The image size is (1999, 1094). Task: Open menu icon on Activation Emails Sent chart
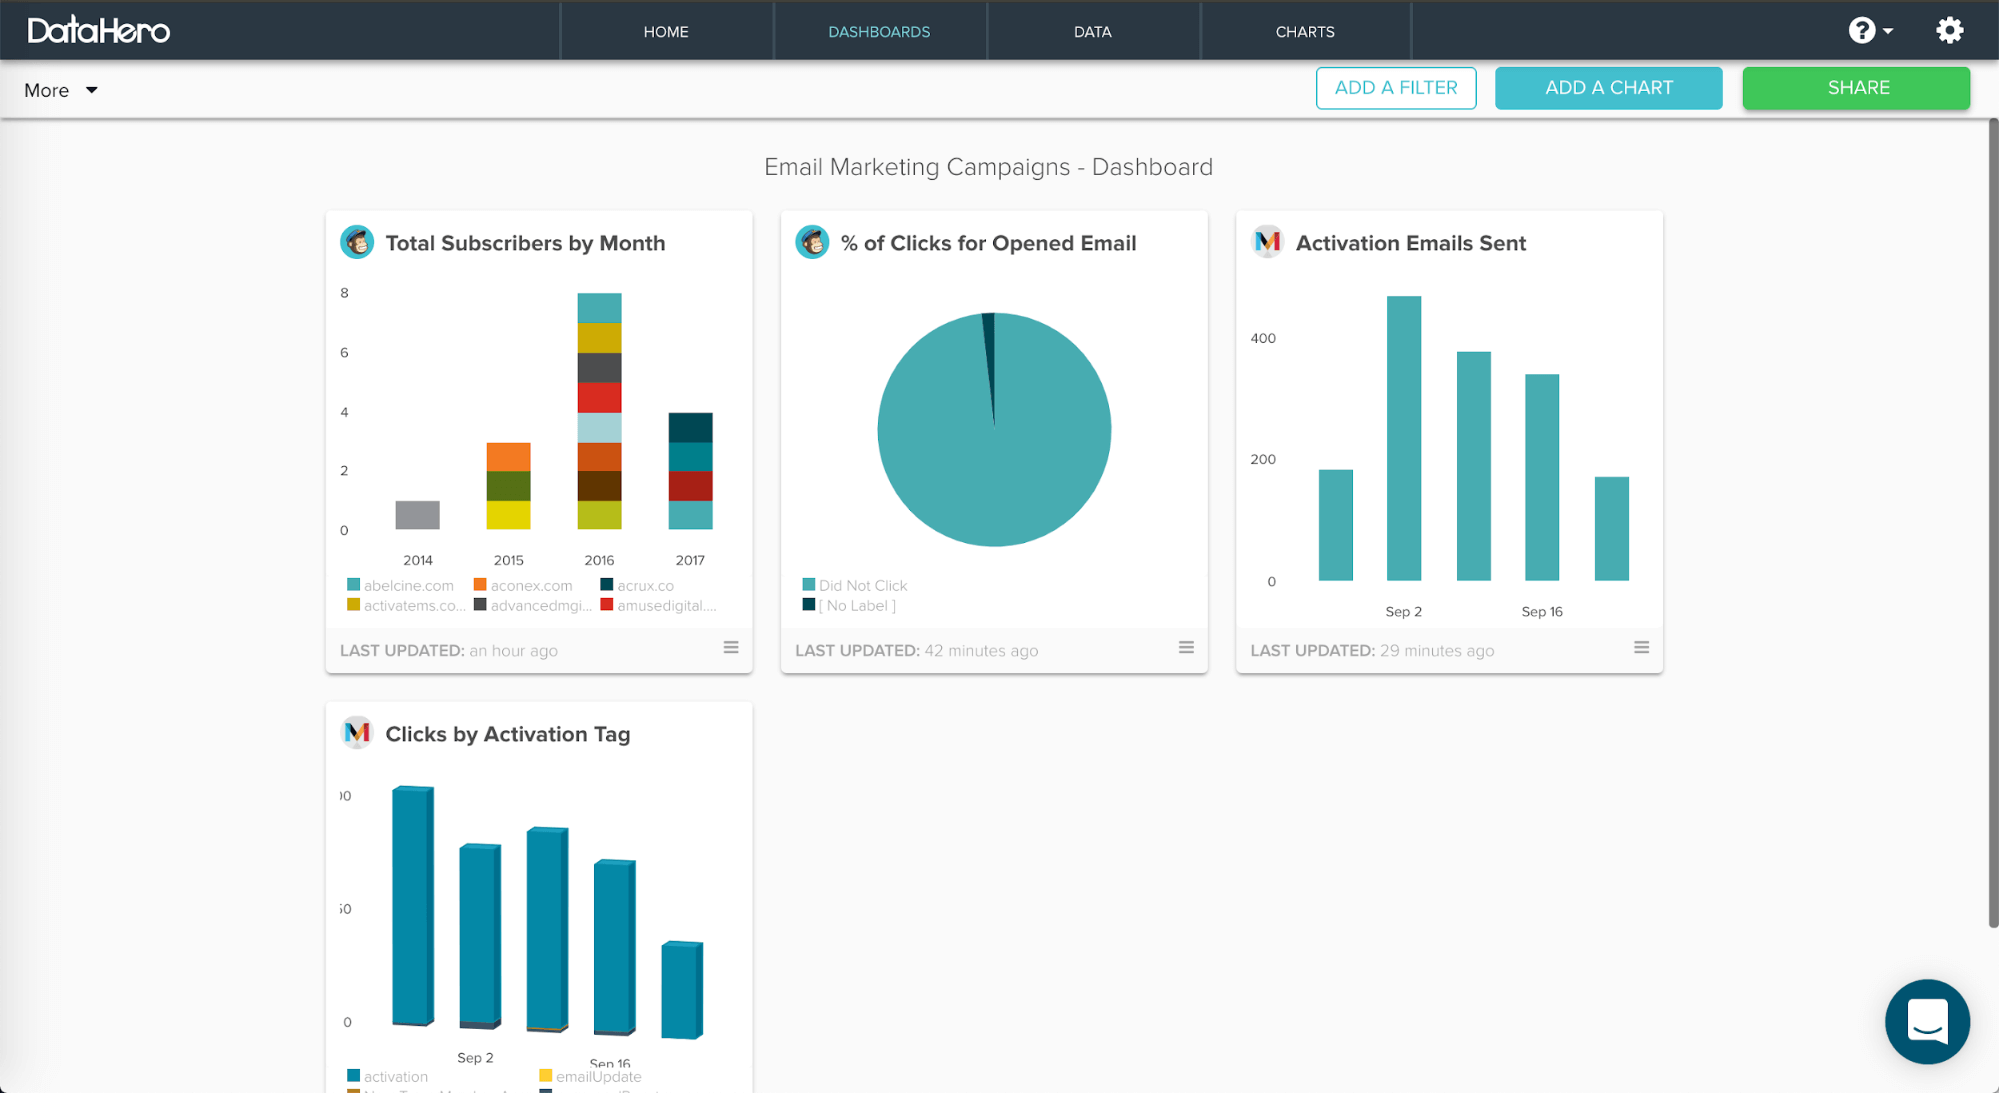click(1641, 648)
